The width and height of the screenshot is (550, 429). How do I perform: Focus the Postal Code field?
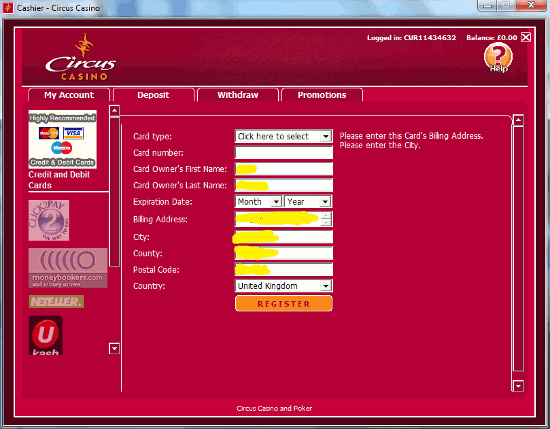pyautogui.click(x=284, y=269)
